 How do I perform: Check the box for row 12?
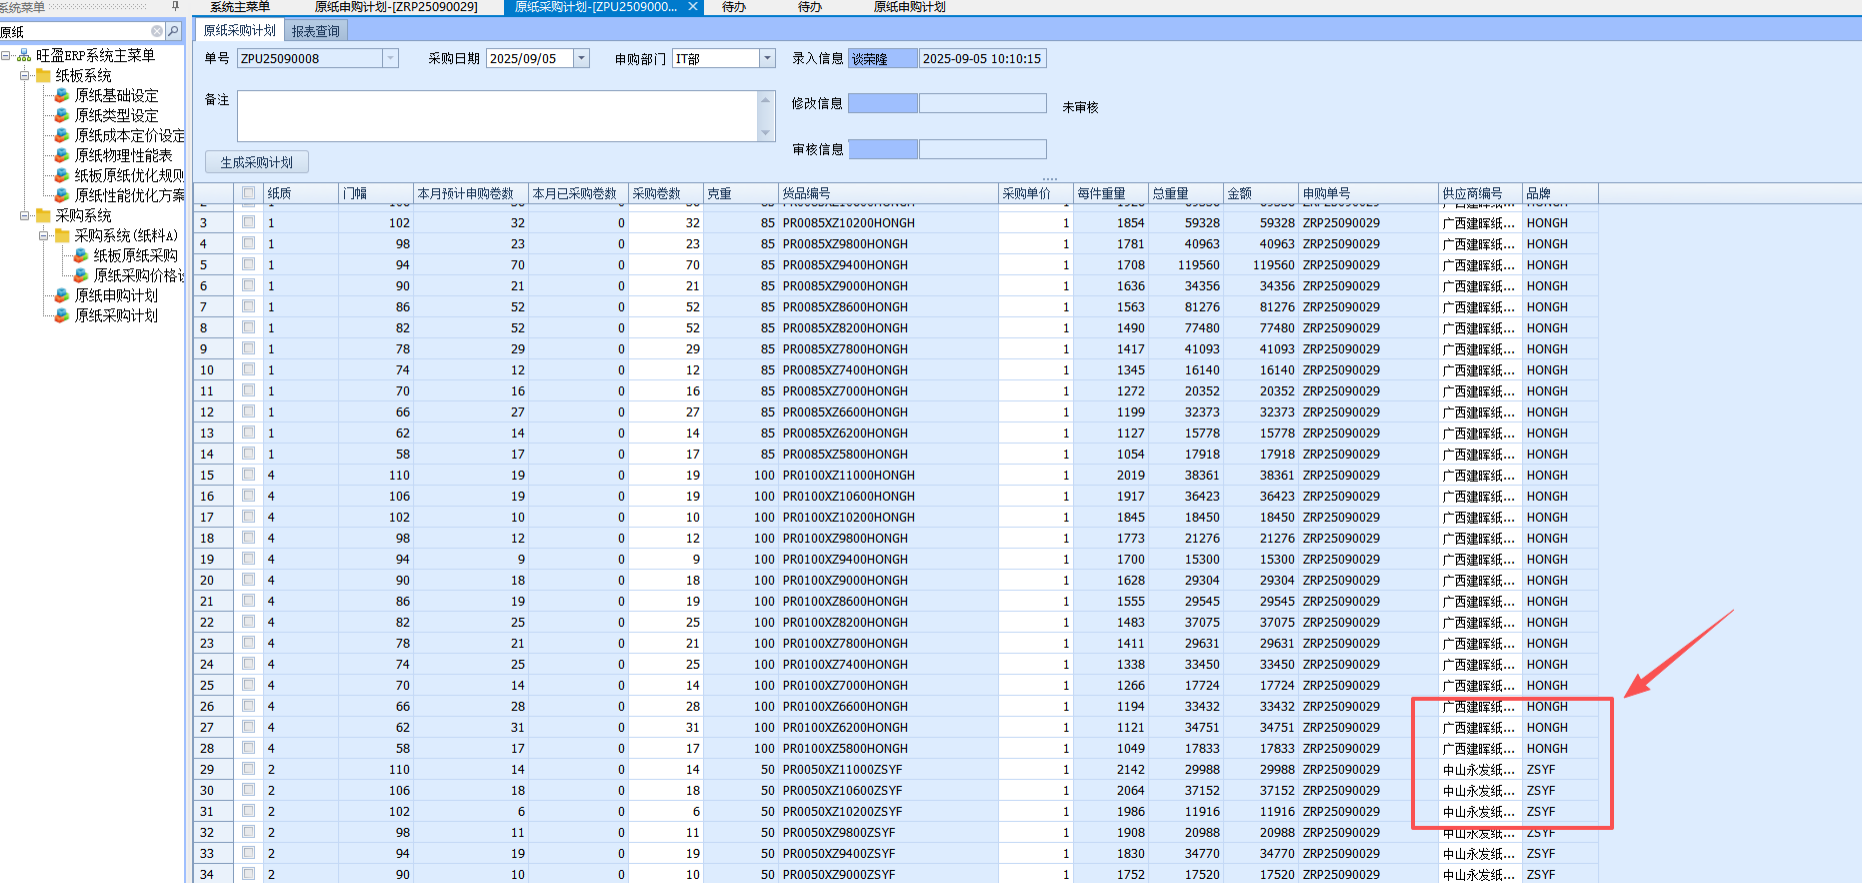coord(248,411)
